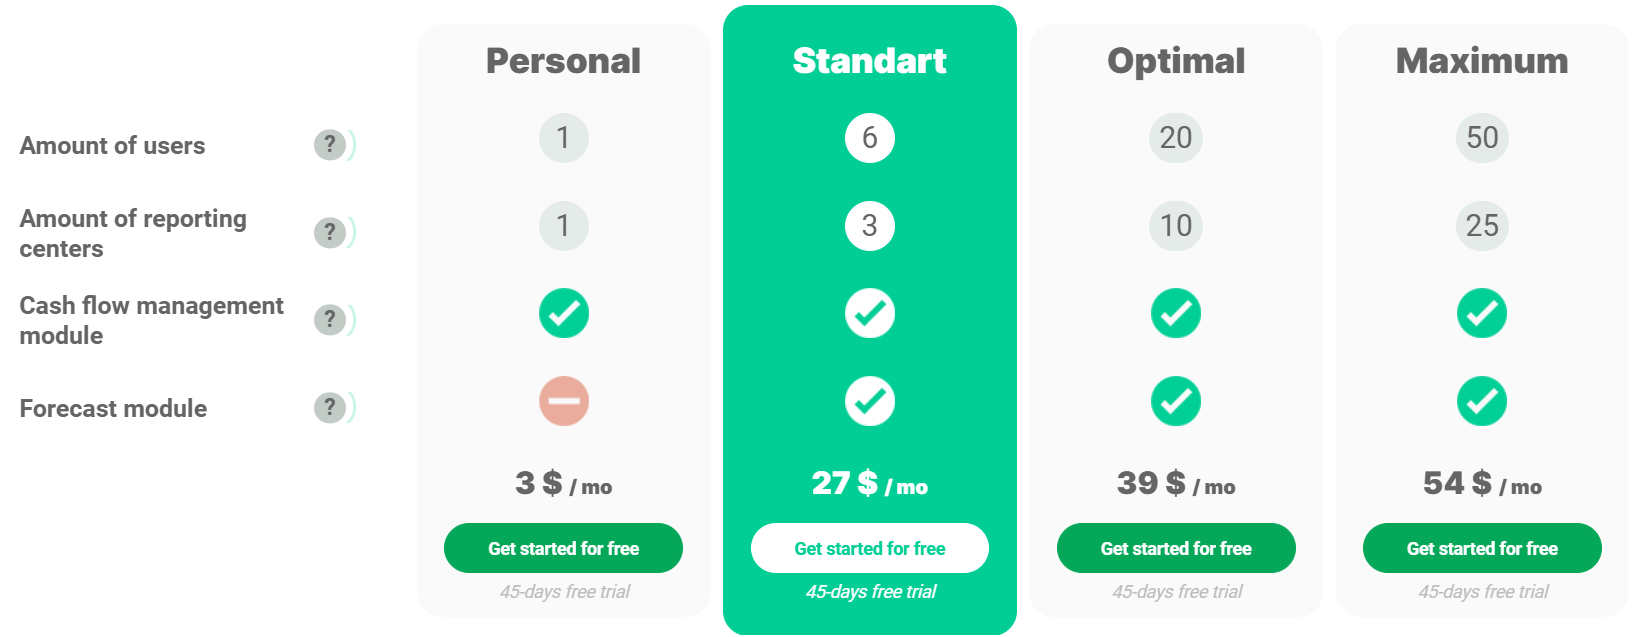Click the red minus icon in the Personal plan
The width and height of the screenshot is (1638, 637).
[564, 401]
